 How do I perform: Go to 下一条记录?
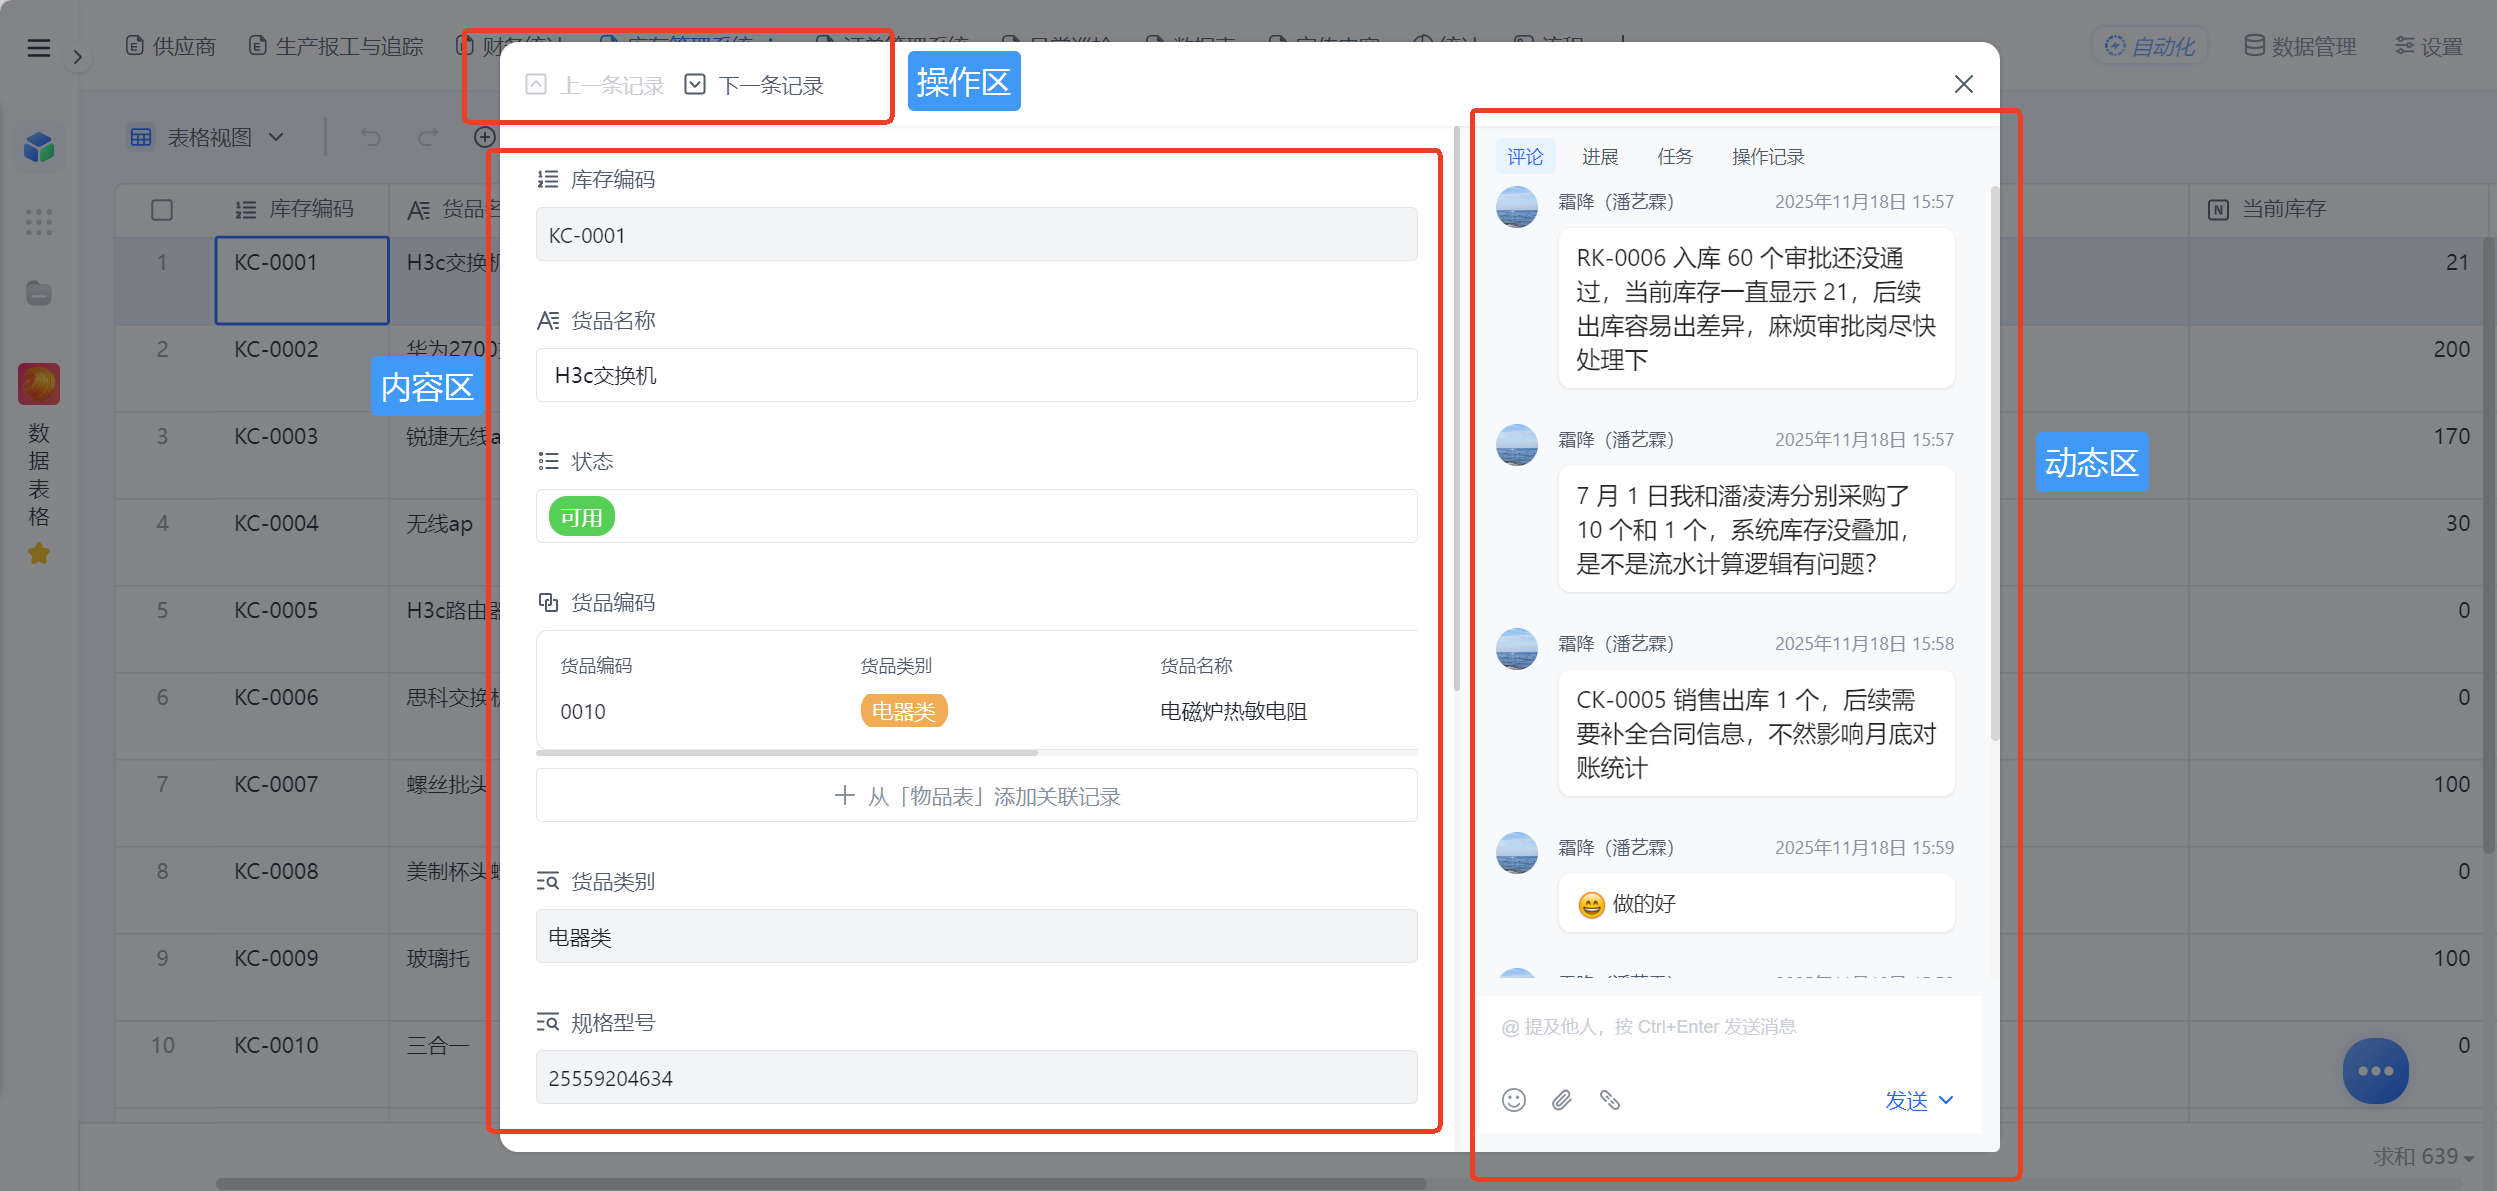(755, 85)
